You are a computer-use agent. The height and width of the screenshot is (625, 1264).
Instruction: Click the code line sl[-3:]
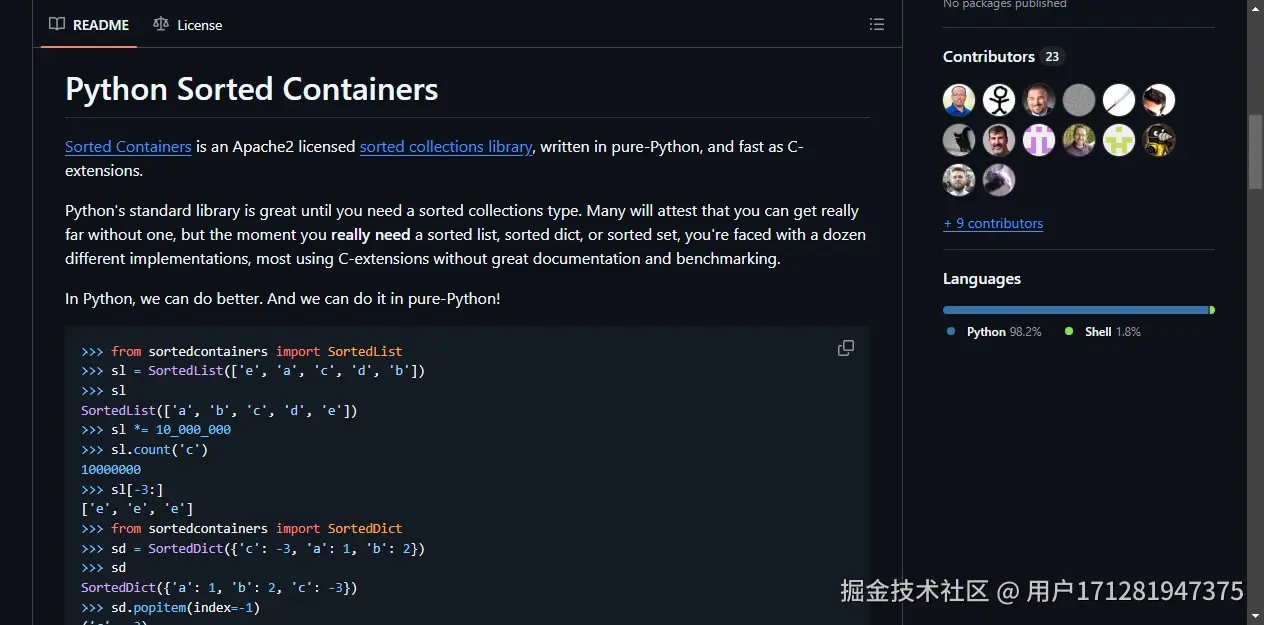[x=122, y=489]
